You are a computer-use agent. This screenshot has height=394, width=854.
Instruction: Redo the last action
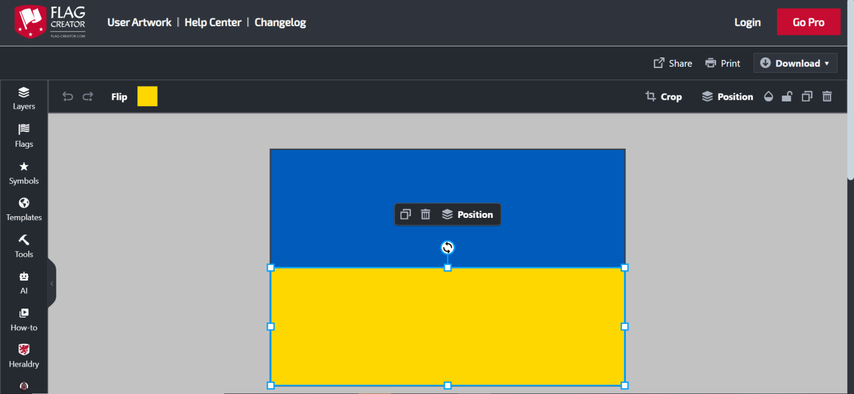(x=88, y=96)
